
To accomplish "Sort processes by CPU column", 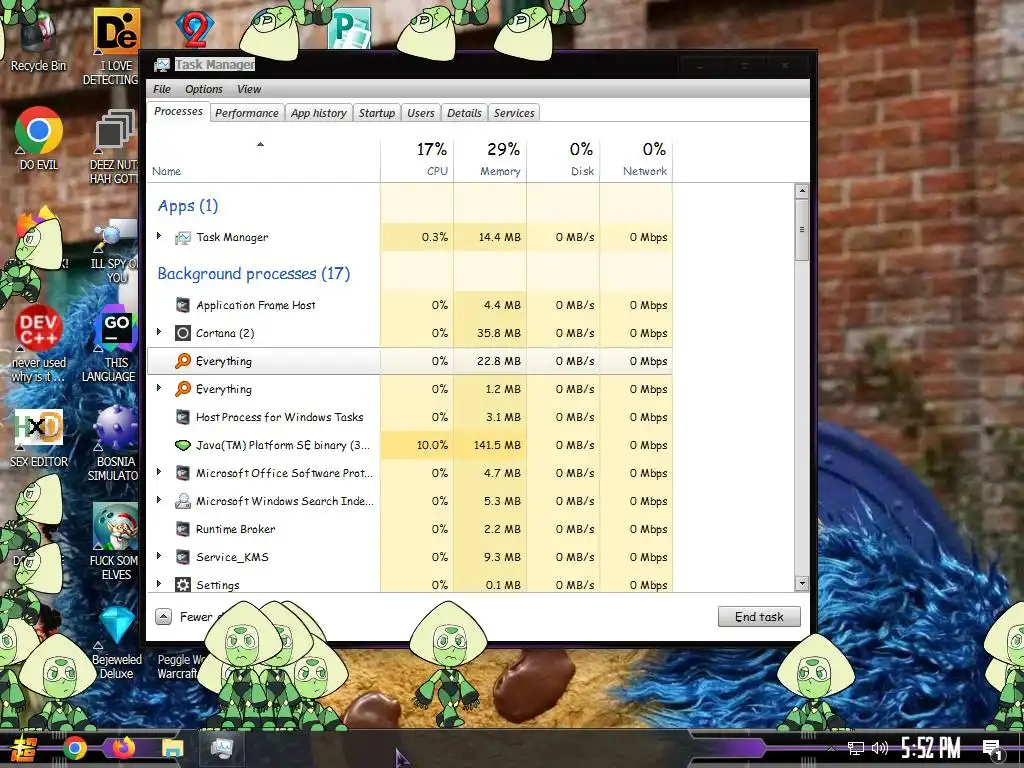I will click(417, 160).
